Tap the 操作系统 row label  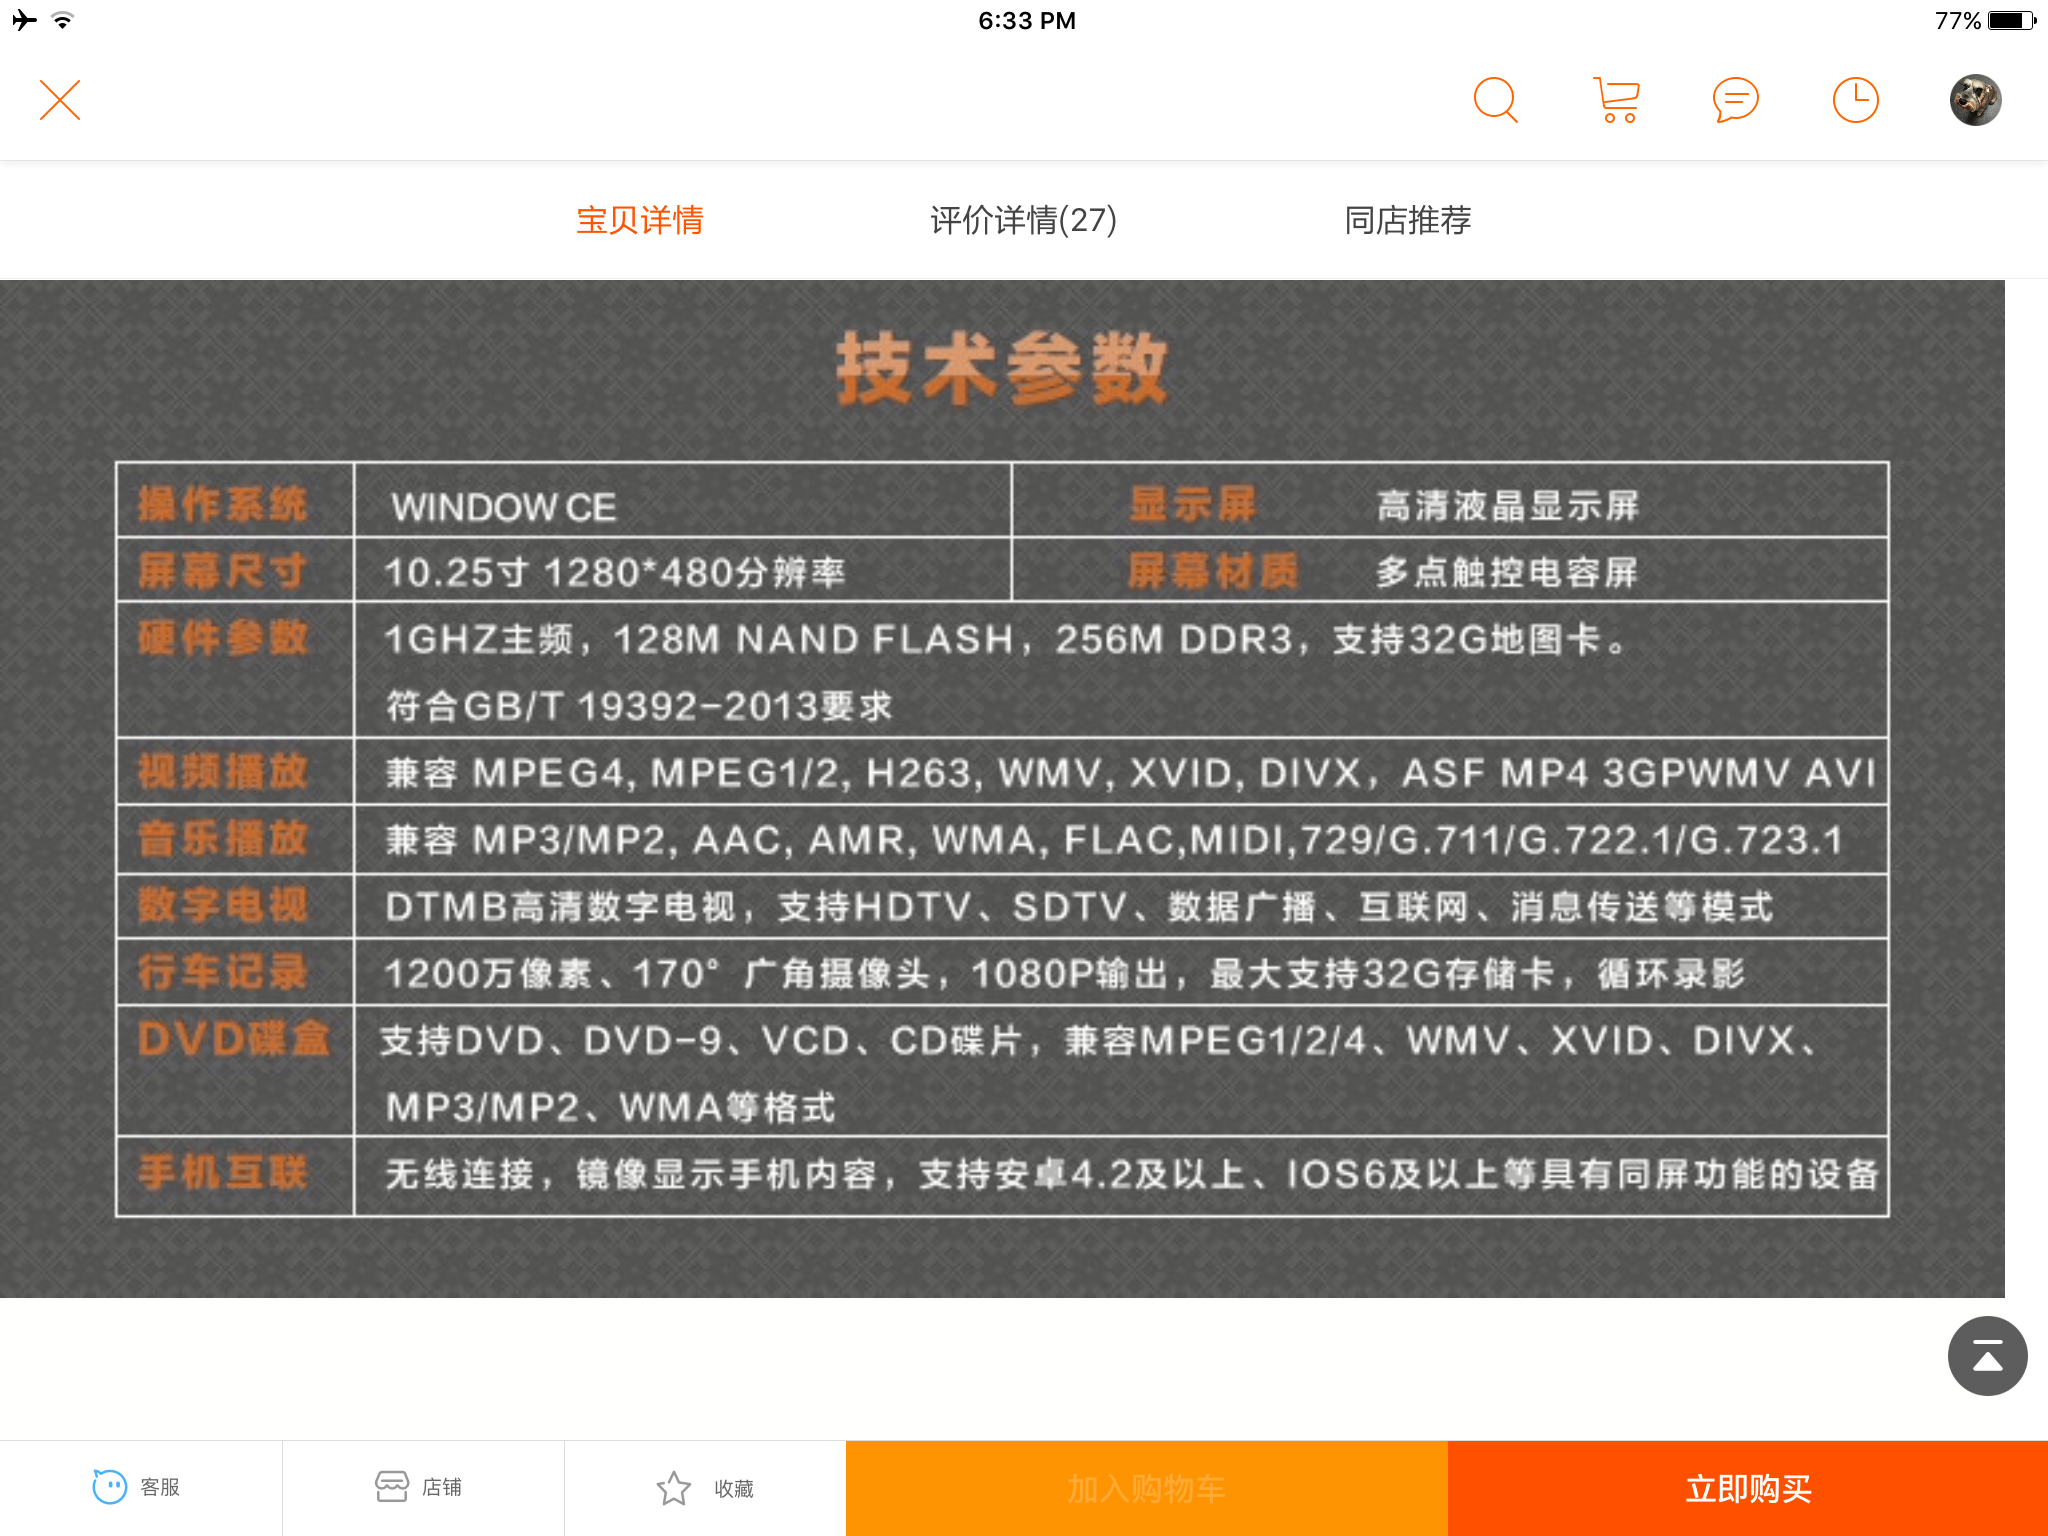(223, 504)
